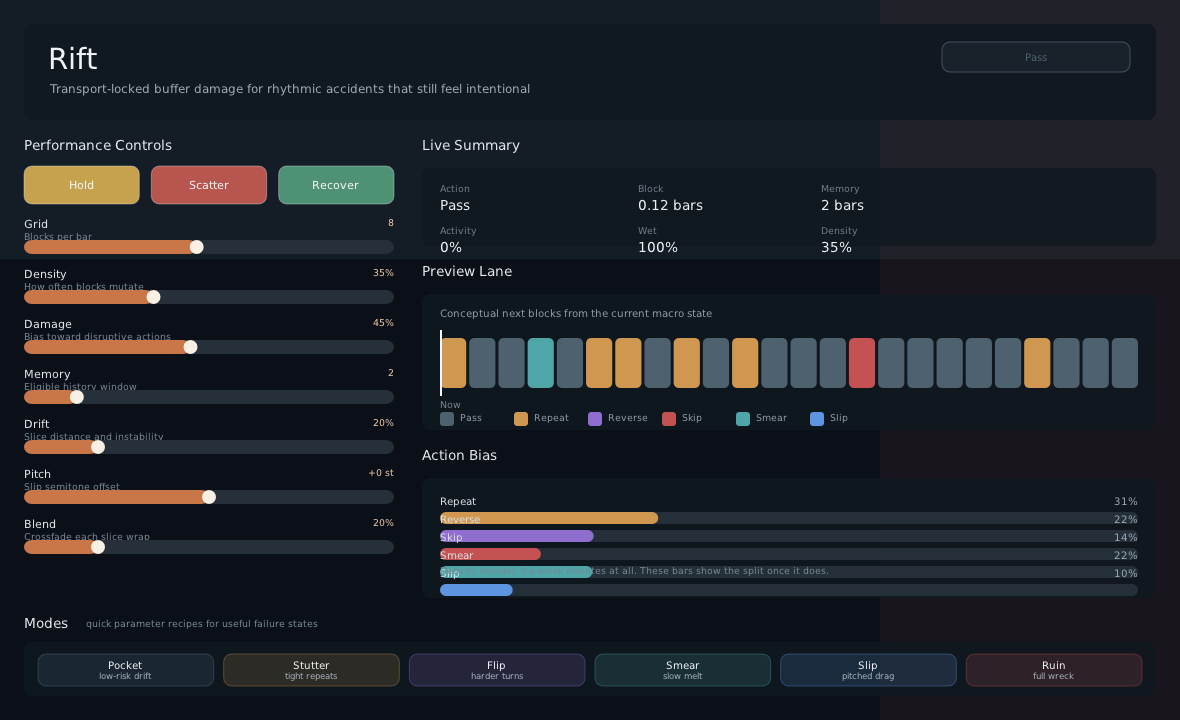
Task: Click the Activity value "0%"
Action: [x=451, y=248]
